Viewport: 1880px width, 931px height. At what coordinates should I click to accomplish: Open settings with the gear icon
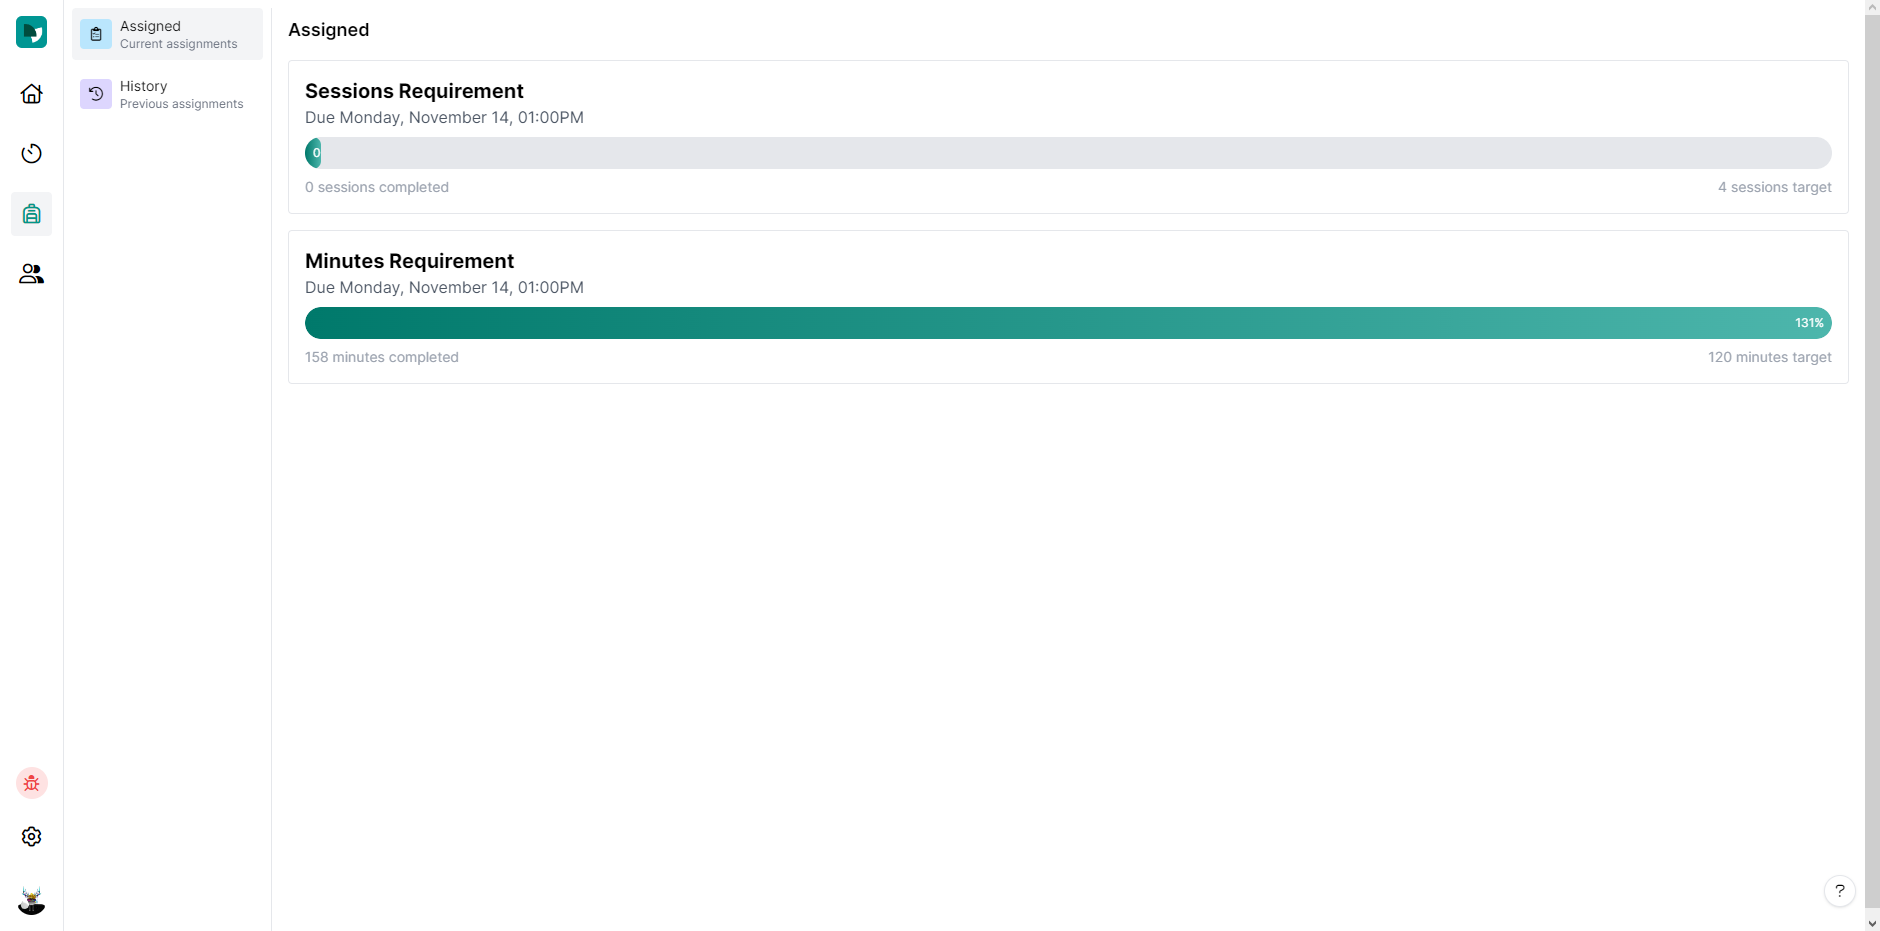31,837
